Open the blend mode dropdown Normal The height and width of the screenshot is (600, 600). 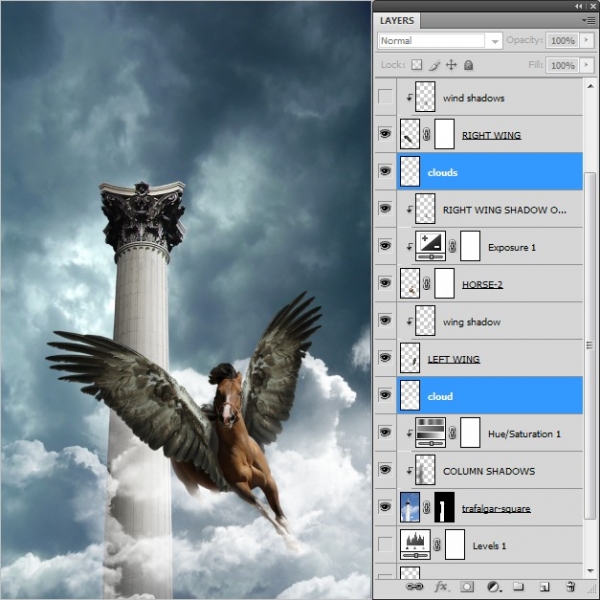pos(440,41)
